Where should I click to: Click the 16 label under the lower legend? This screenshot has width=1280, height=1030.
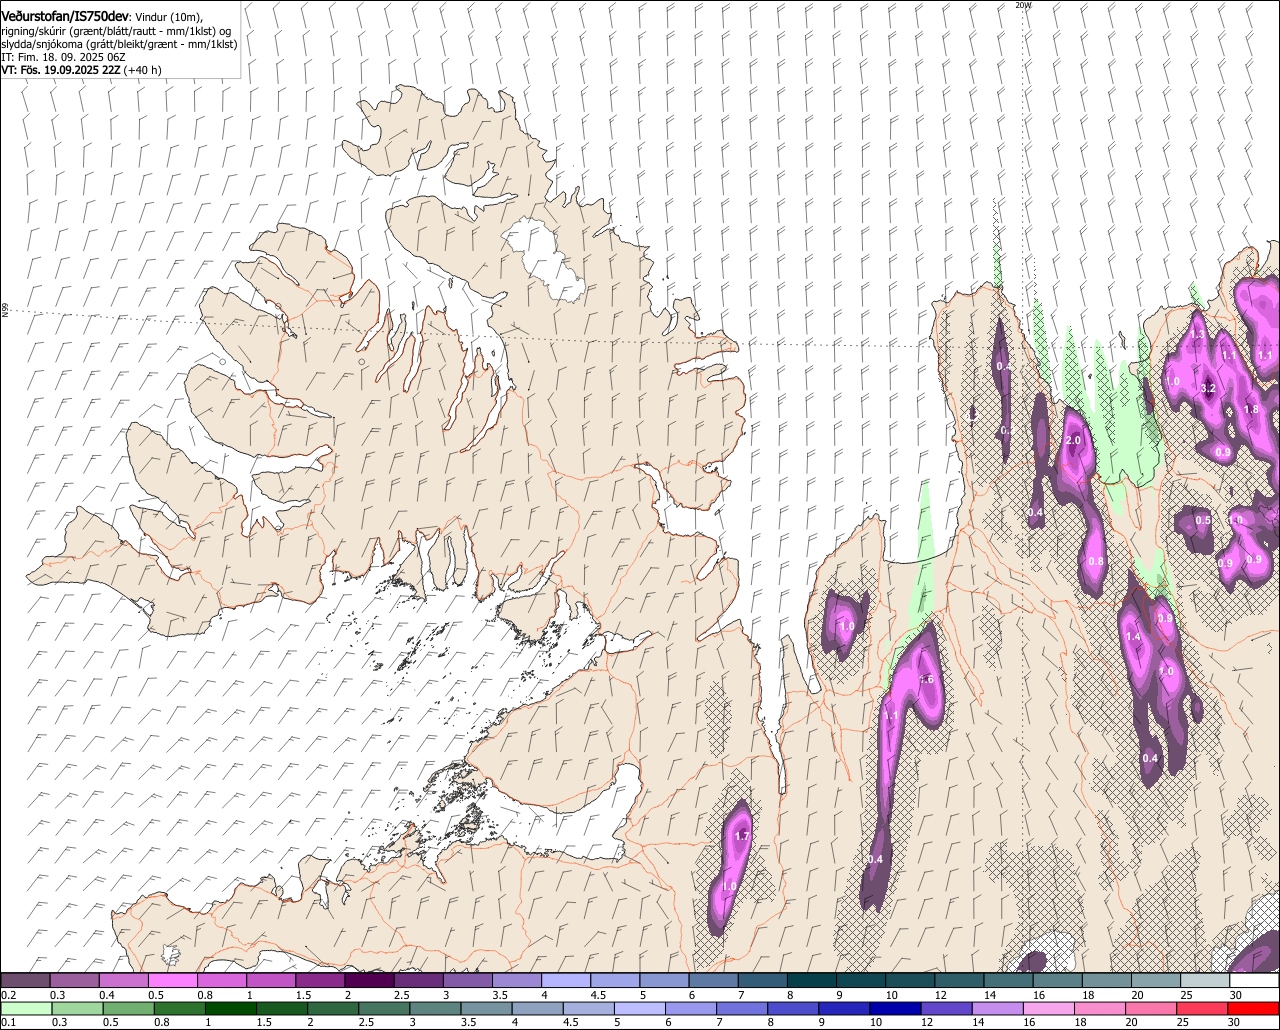[x=1029, y=1023]
